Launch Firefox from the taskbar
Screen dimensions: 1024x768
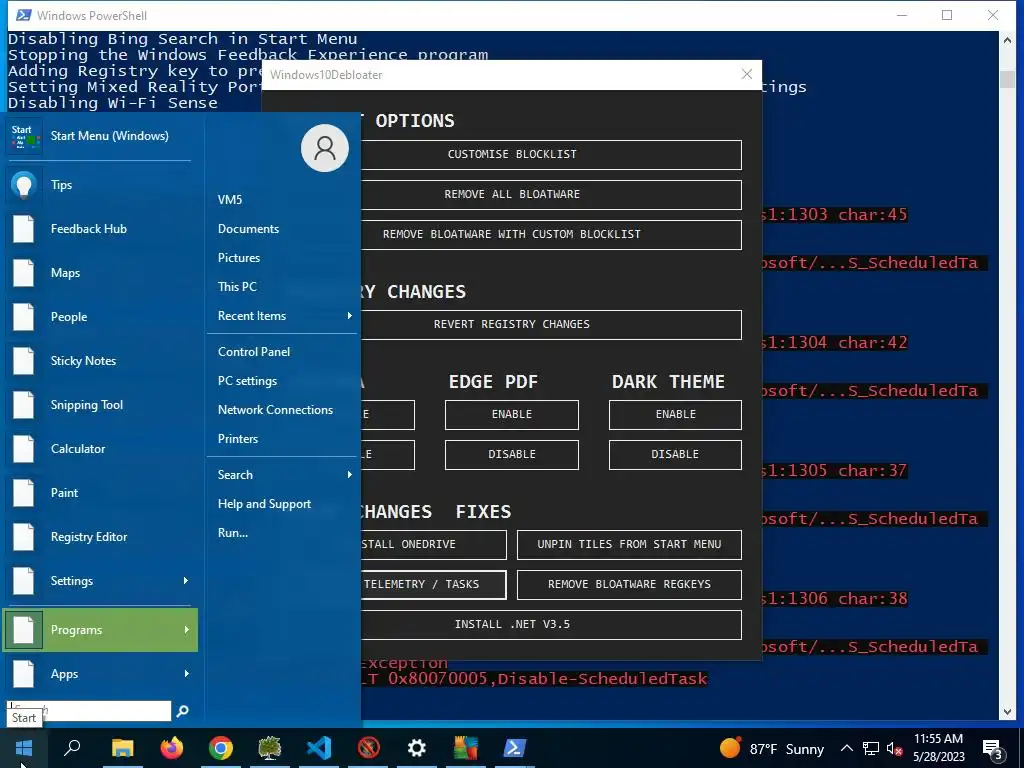[x=172, y=748]
